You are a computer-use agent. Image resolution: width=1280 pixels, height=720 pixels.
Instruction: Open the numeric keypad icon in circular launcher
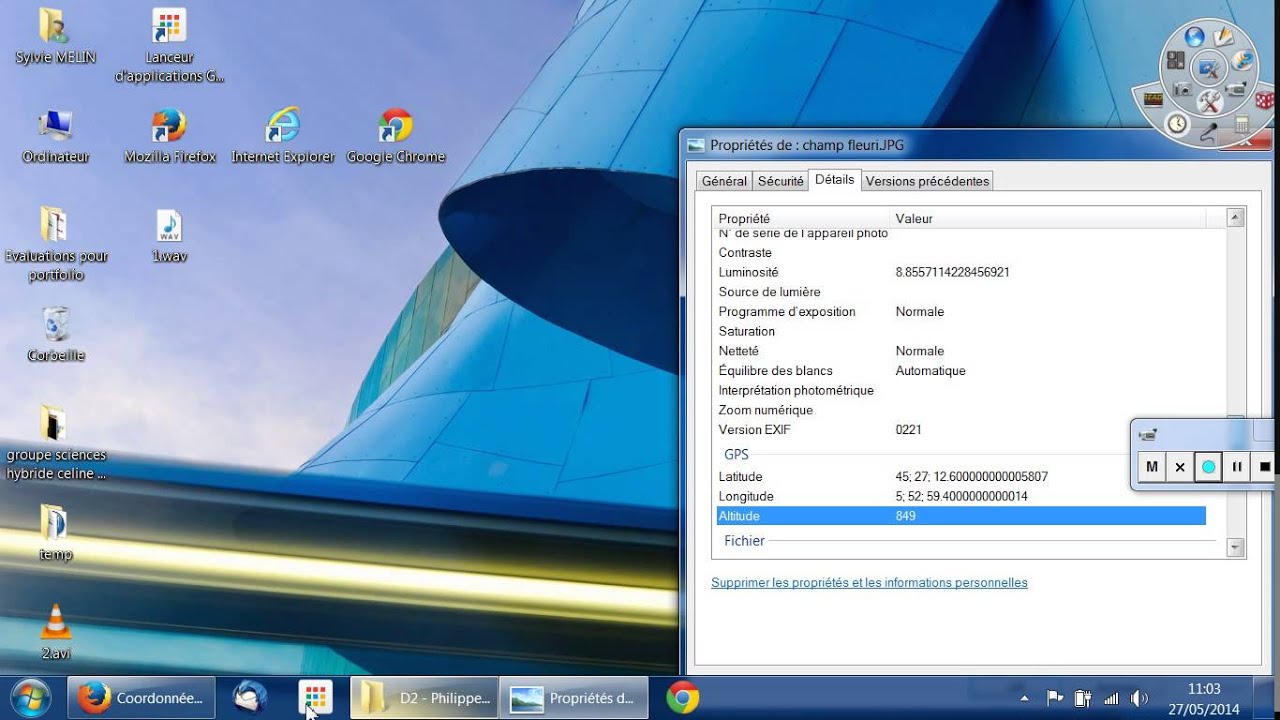point(1175,60)
